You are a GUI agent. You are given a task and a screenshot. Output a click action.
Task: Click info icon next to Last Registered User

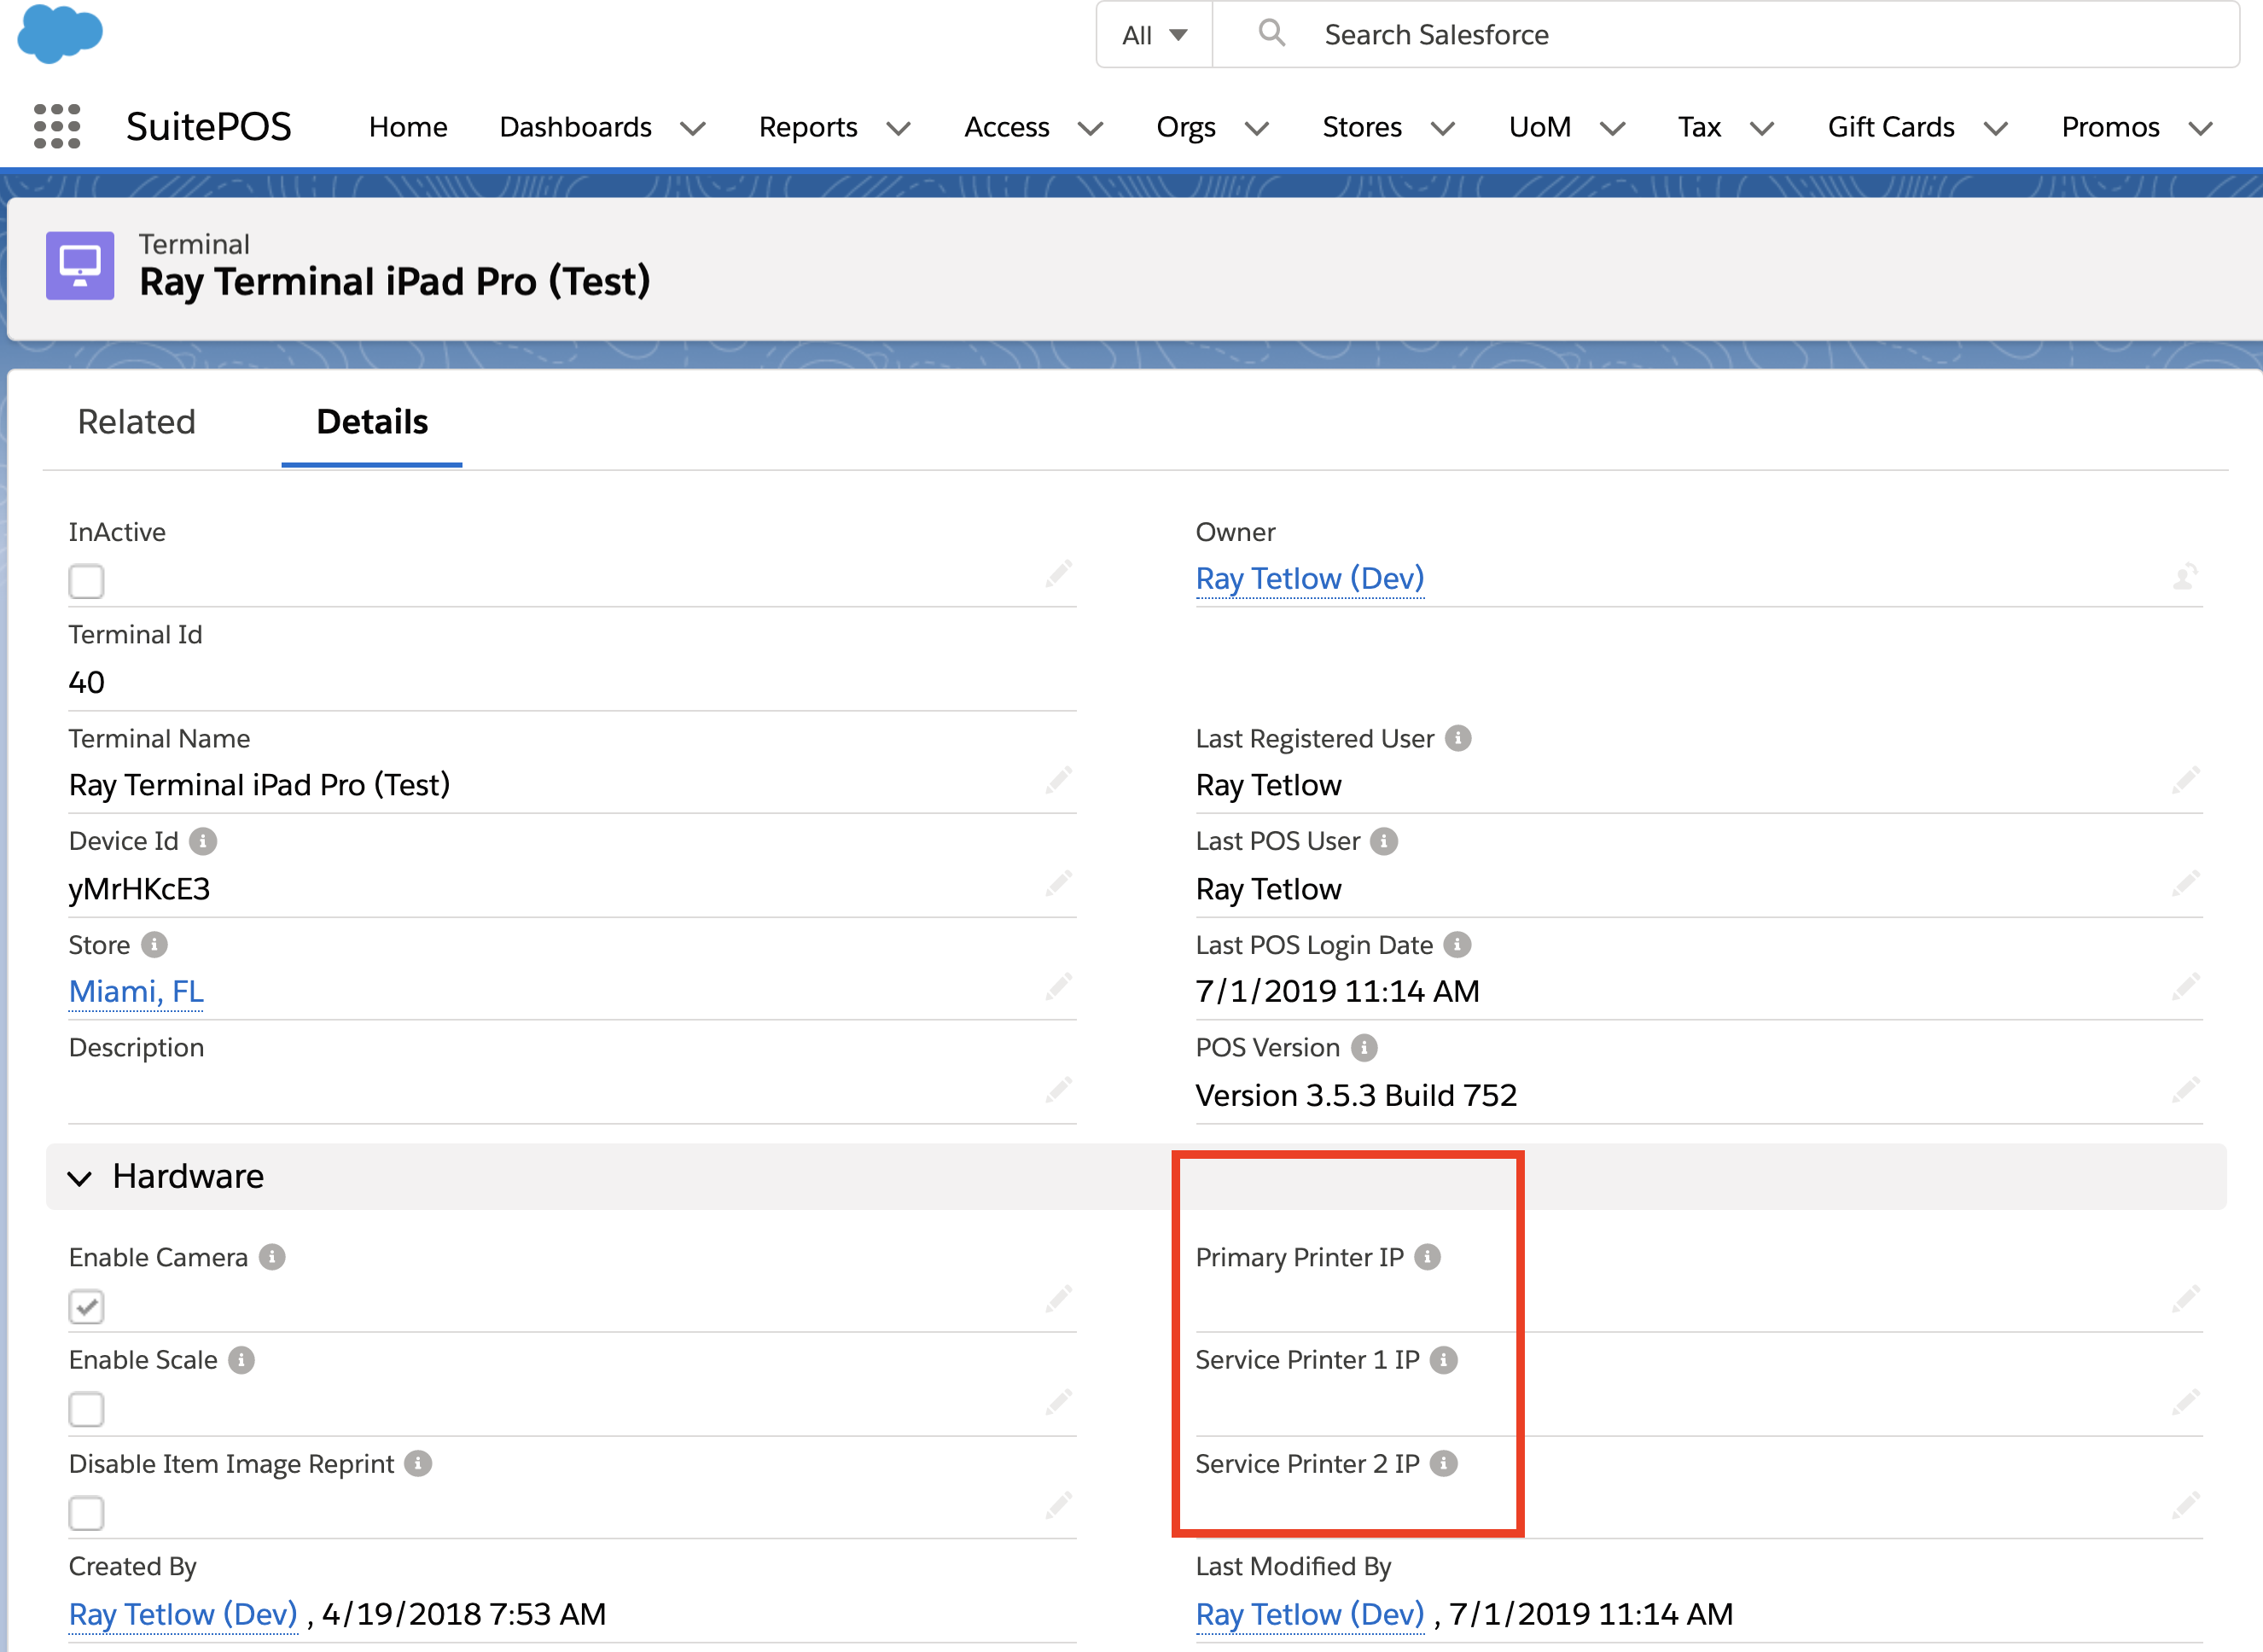(1458, 738)
